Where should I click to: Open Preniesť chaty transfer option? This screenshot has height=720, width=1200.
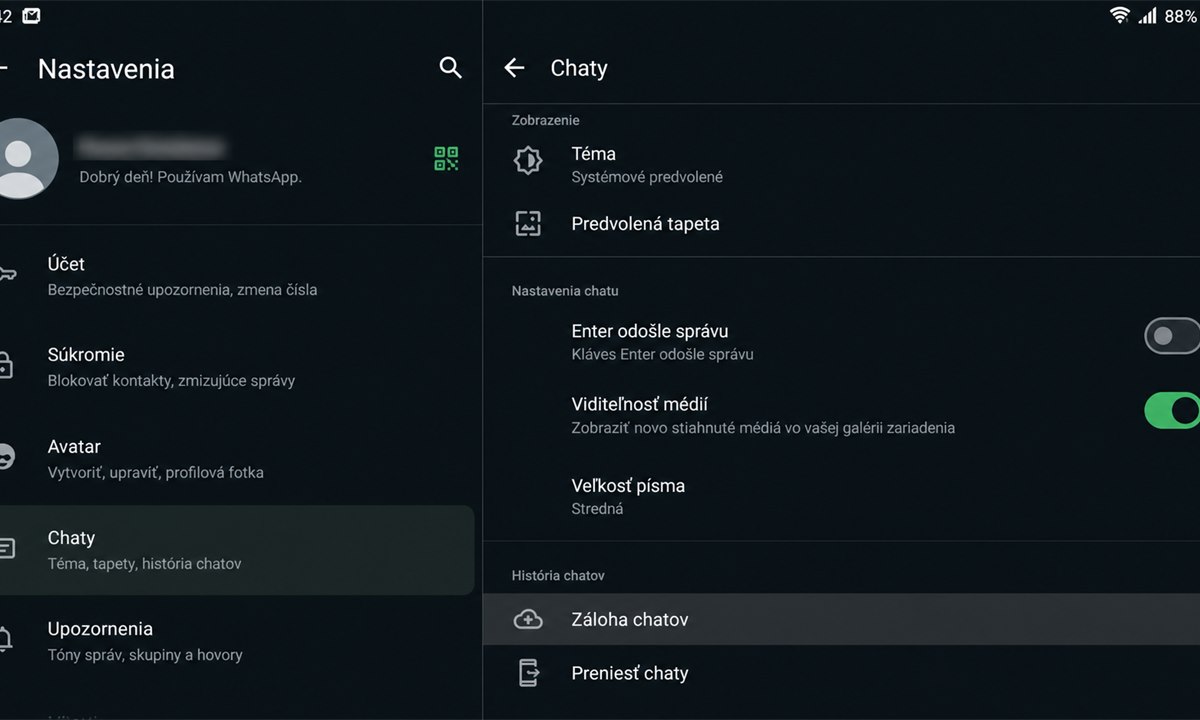tap(841, 673)
